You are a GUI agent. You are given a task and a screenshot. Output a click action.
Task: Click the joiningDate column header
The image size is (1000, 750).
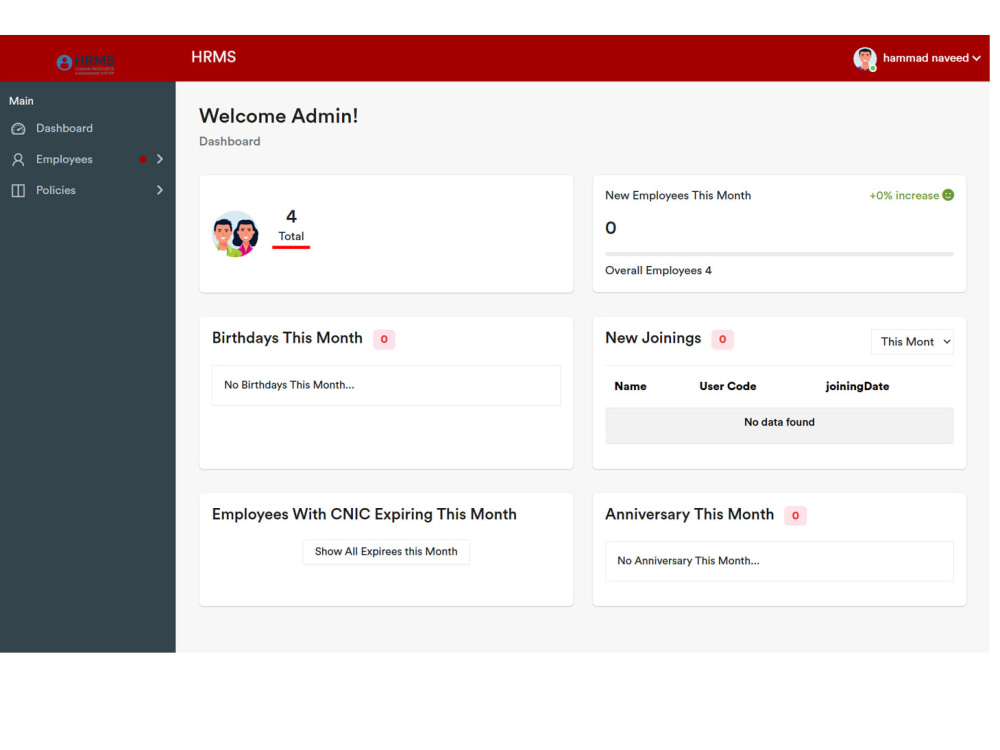coord(857,386)
